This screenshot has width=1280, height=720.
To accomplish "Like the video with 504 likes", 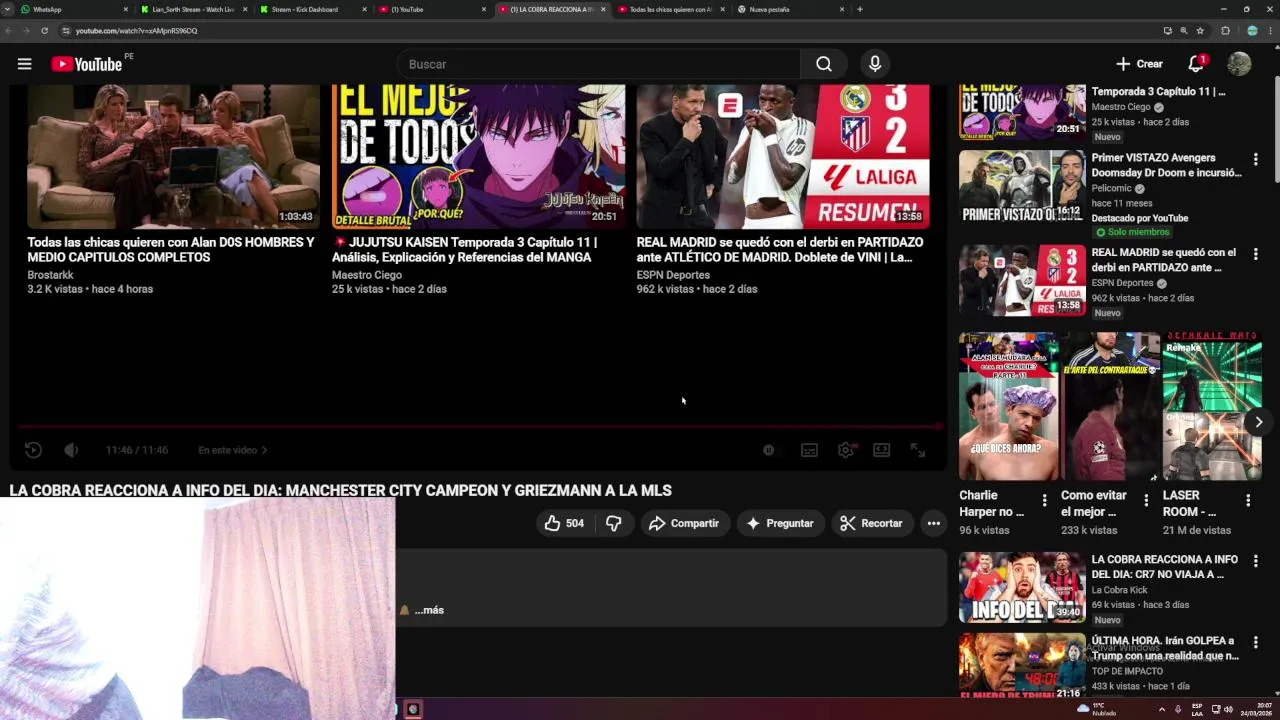I will click(564, 523).
